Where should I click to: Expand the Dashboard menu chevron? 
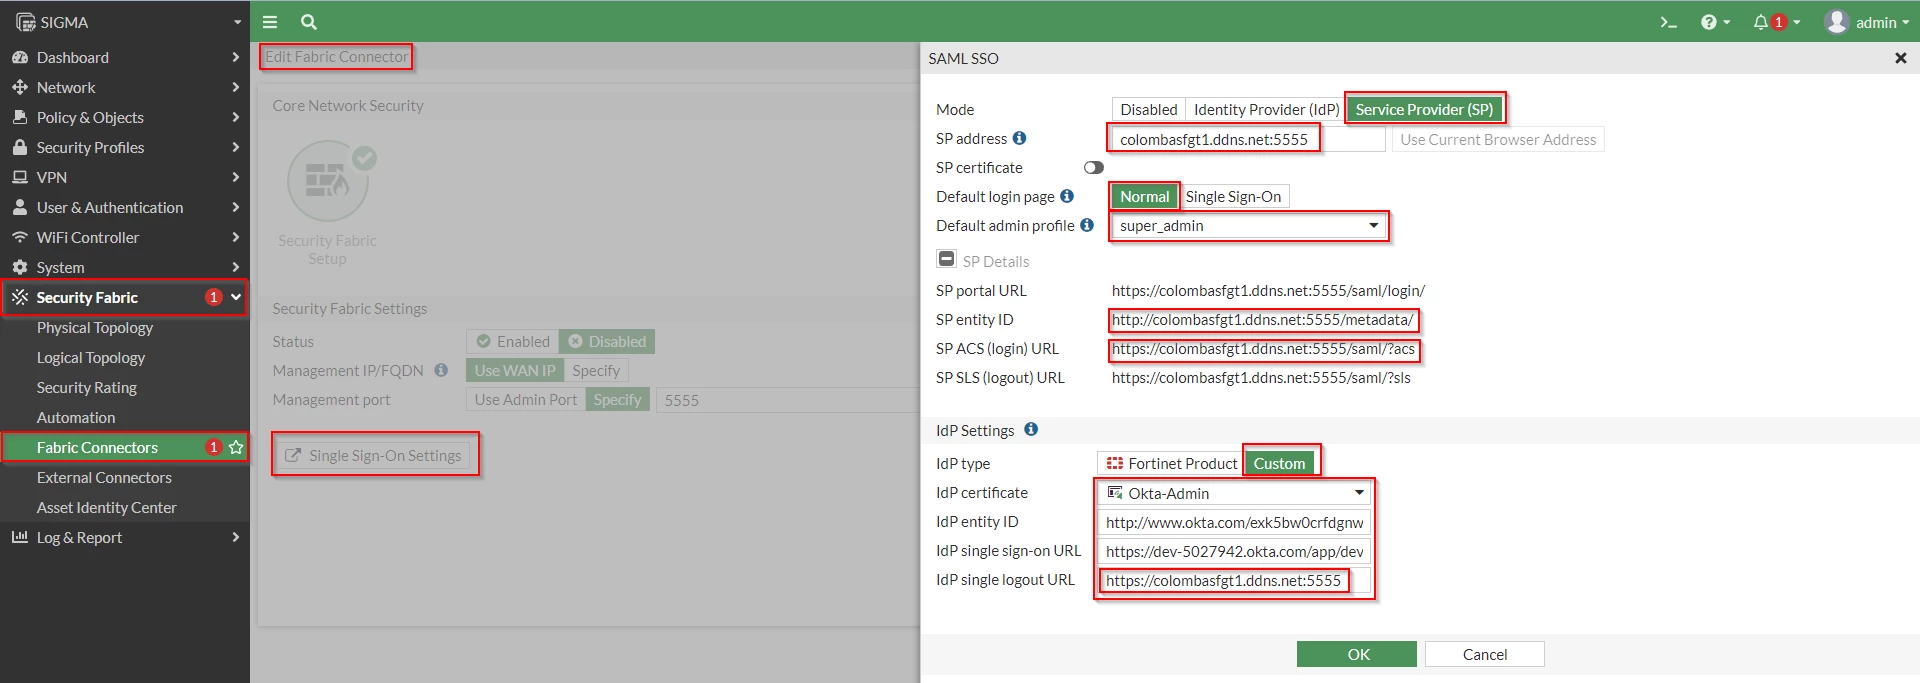[x=235, y=58]
